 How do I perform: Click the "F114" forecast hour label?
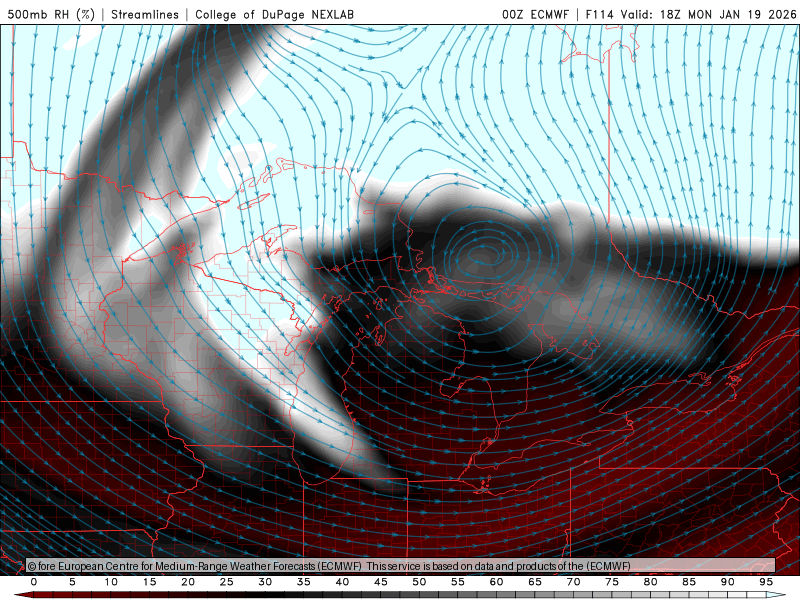pyautogui.click(x=599, y=14)
